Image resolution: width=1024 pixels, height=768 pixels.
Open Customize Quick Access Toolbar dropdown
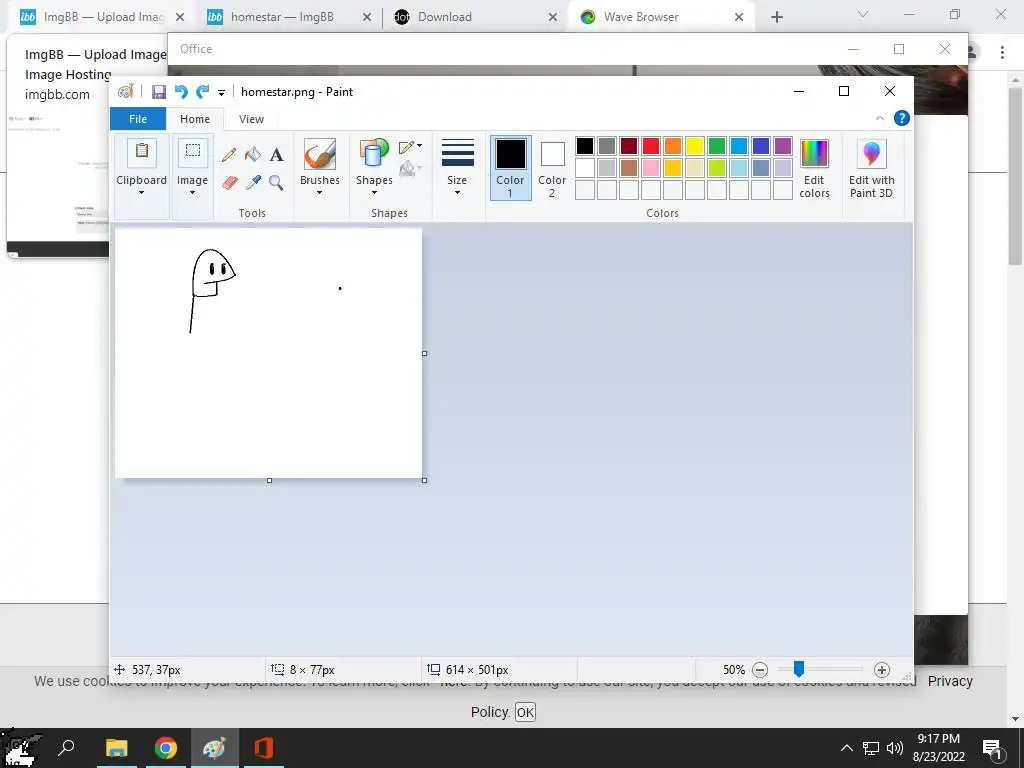point(221,93)
